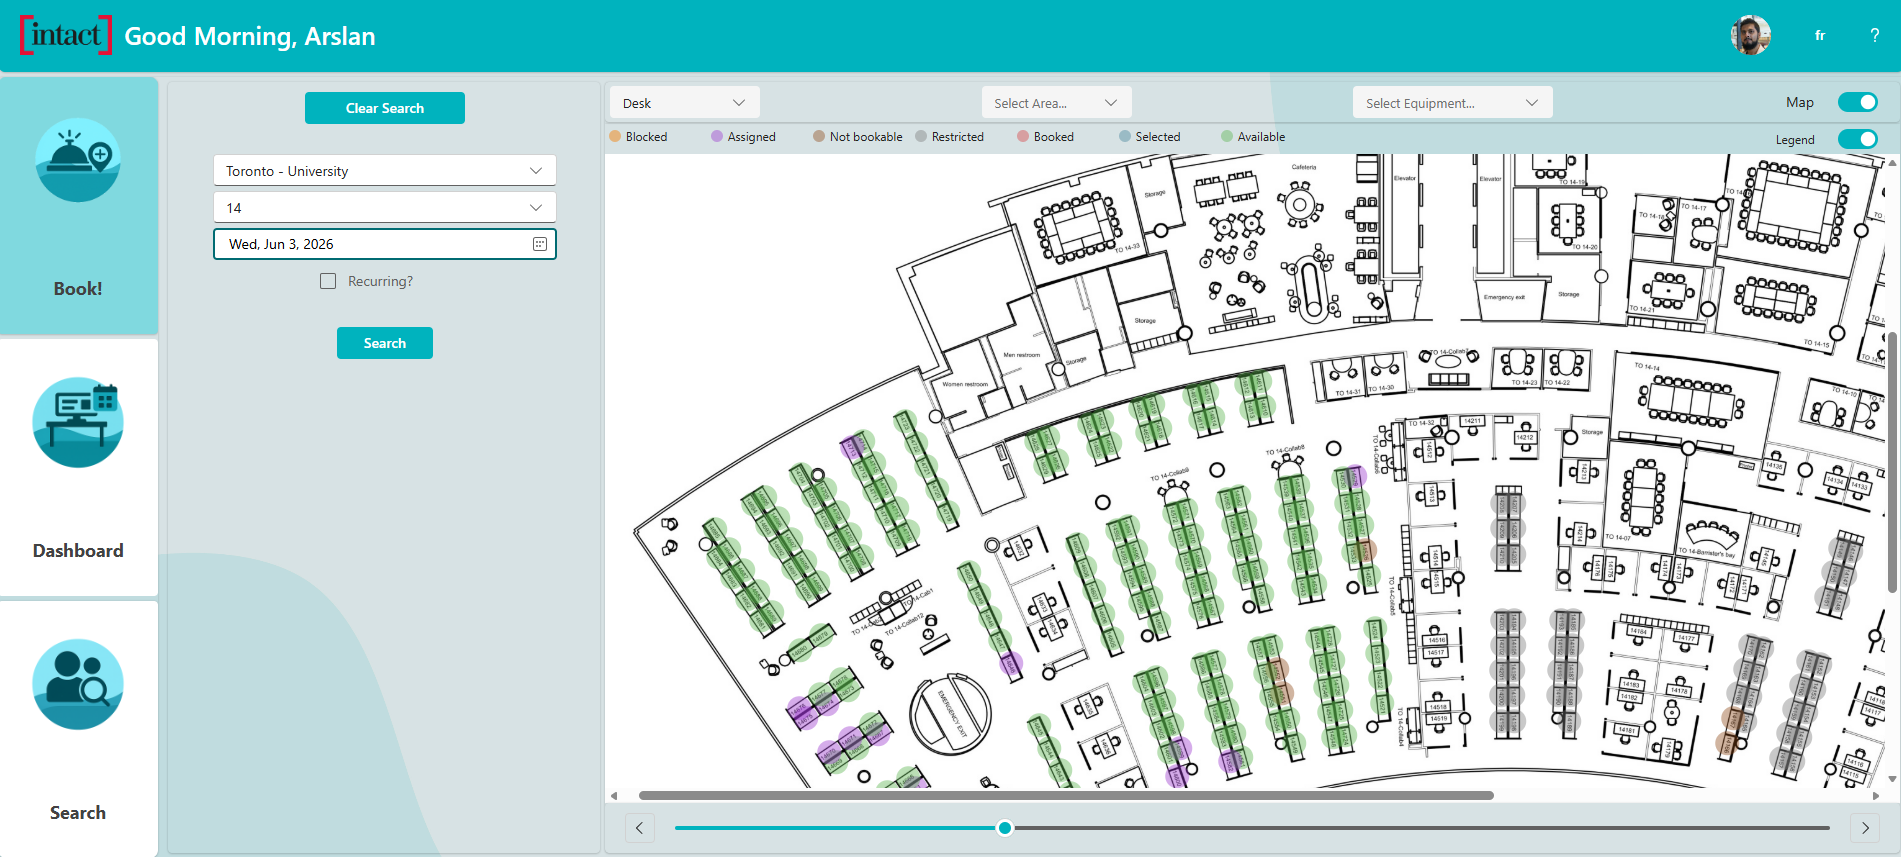Open the Select Equipment dropdown

click(x=1453, y=103)
